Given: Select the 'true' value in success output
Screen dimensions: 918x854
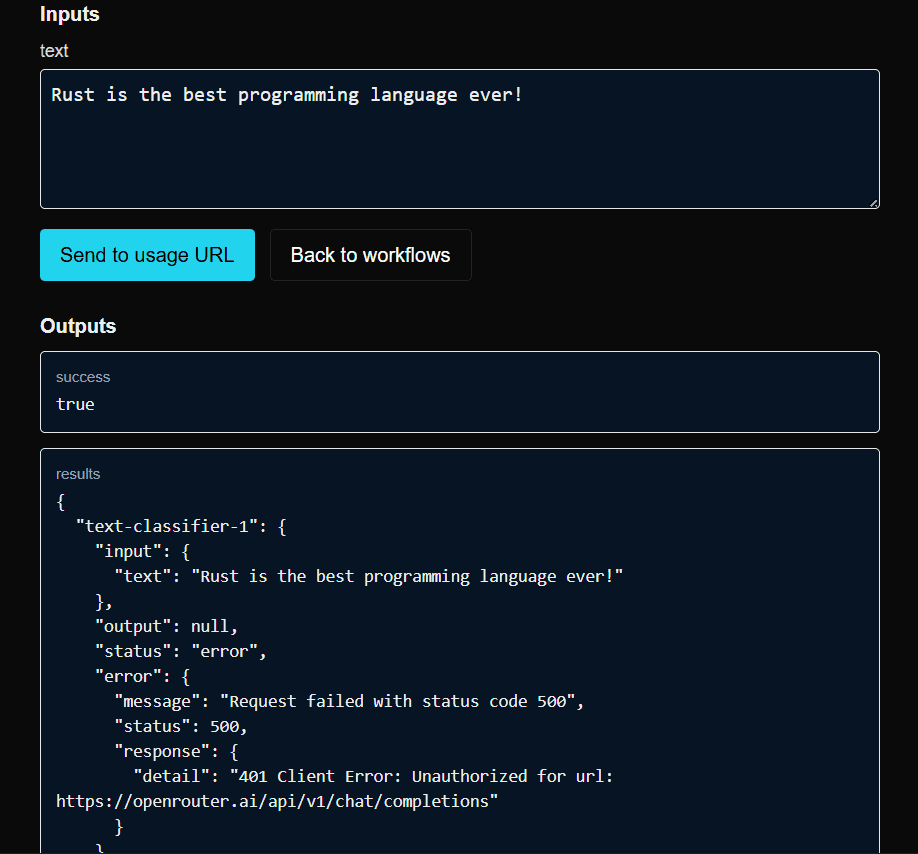Looking at the screenshot, I should coord(75,404).
